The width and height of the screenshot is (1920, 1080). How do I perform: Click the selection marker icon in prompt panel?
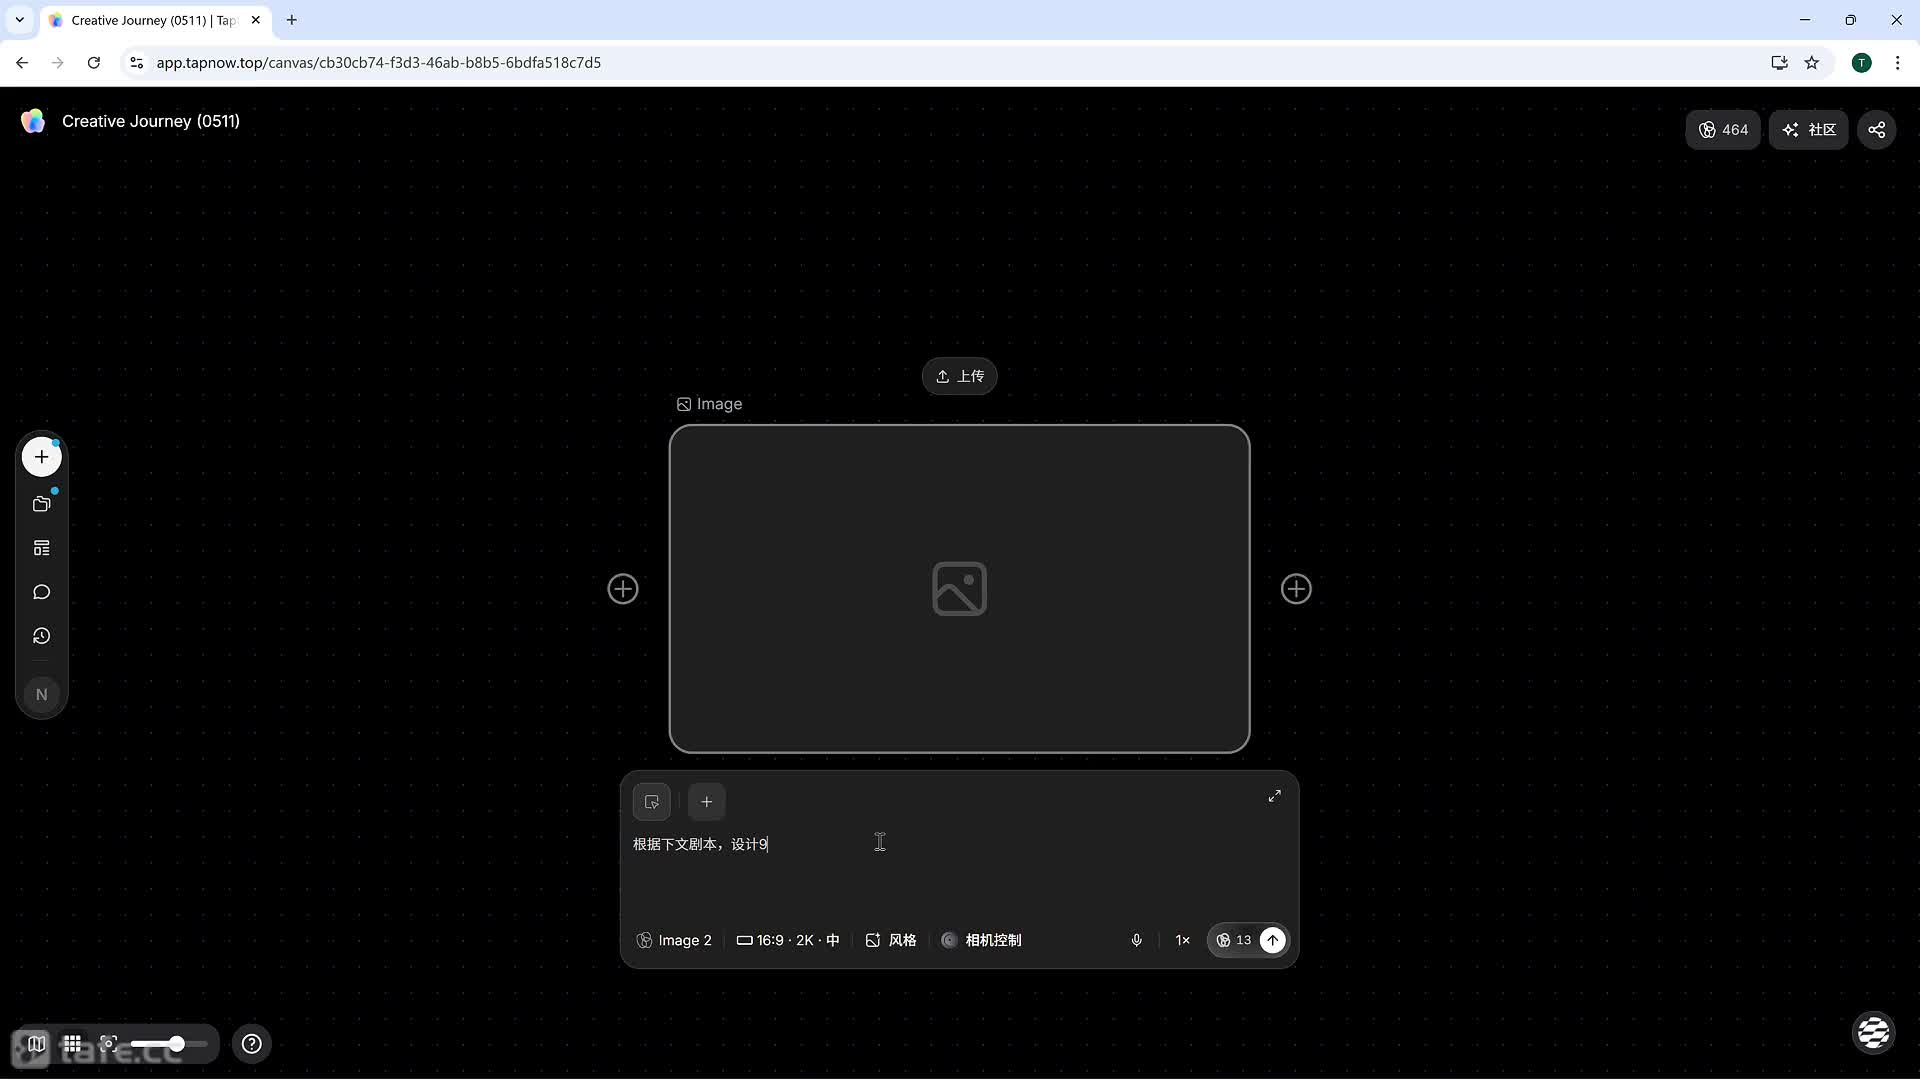652,802
